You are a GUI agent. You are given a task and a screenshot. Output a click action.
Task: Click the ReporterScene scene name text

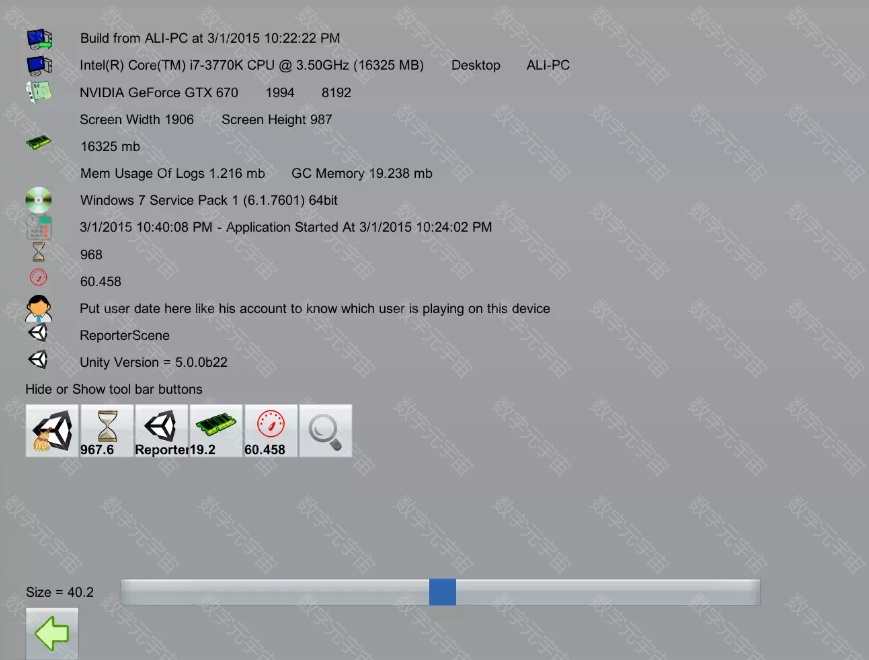pyautogui.click(x=125, y=336)
